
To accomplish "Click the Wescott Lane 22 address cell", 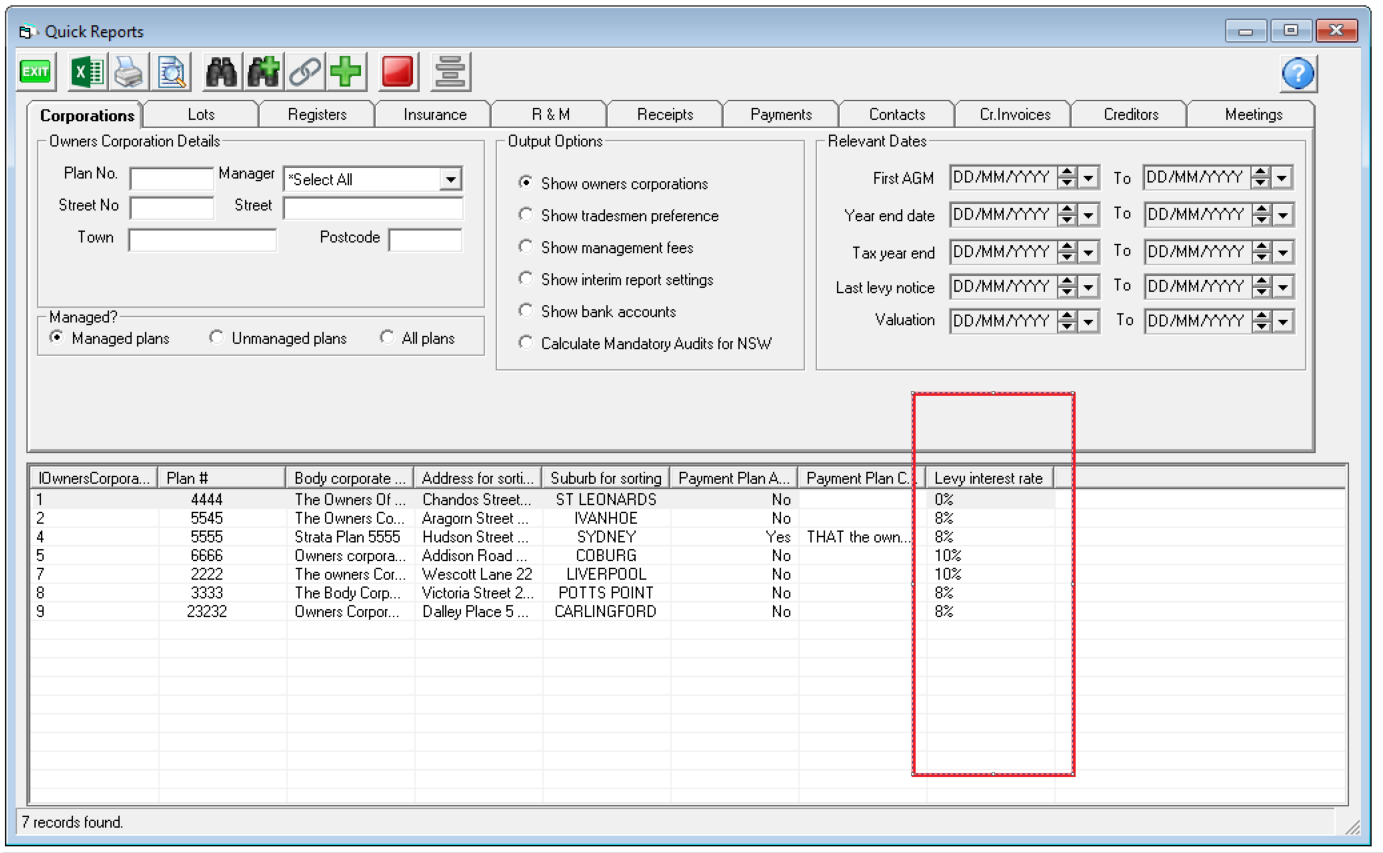I will [478, 575].
